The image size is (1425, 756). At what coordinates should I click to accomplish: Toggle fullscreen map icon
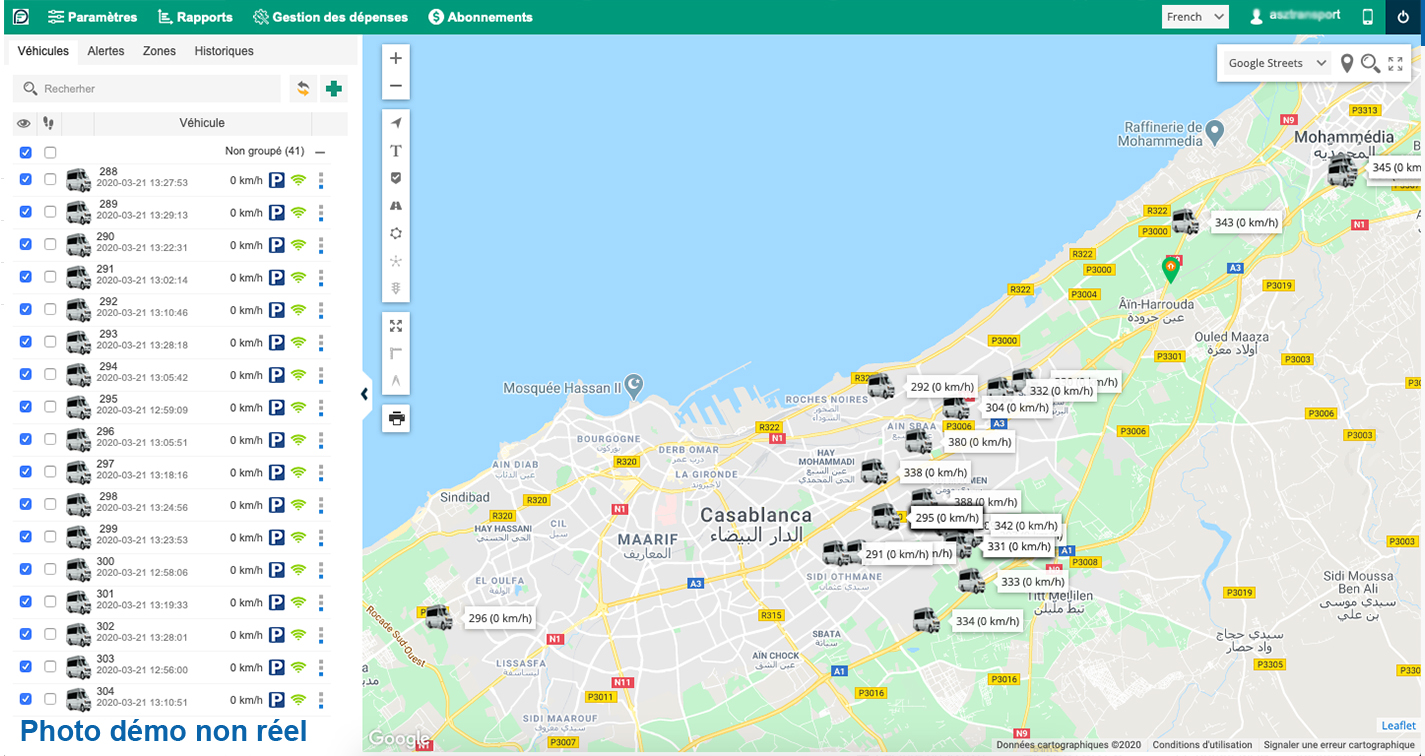(1396, 63)
